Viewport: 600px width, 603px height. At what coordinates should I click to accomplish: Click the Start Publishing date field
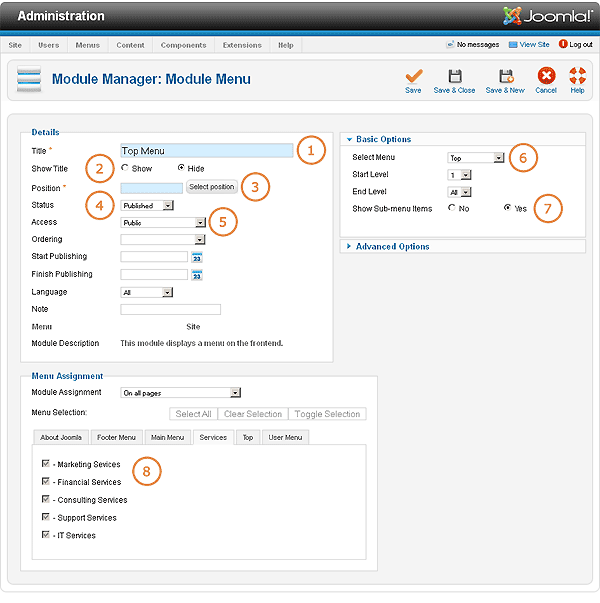(154, 257)
